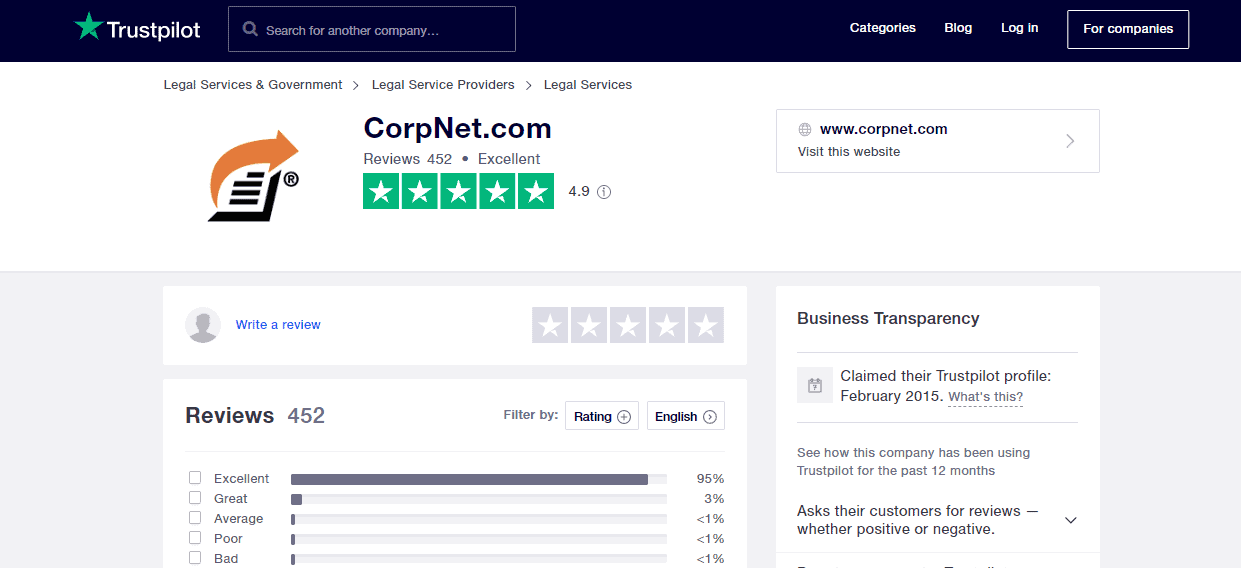This screenshot has height=568, width=1241.
Task: Click the CorpNet company logo
Action: (254, 175)
